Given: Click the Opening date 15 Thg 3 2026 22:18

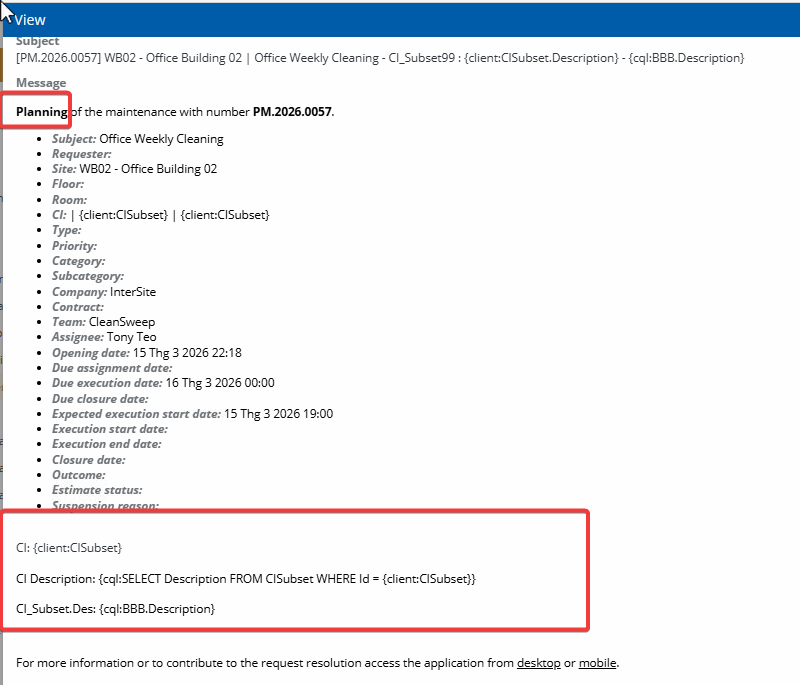Looking at the screenshot, I should [146, 353].
